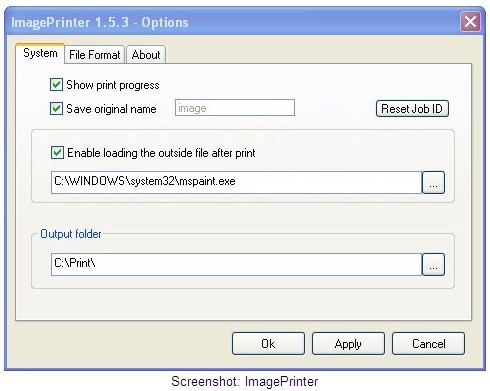Toggle Save original name checkbox

[56, 108]
